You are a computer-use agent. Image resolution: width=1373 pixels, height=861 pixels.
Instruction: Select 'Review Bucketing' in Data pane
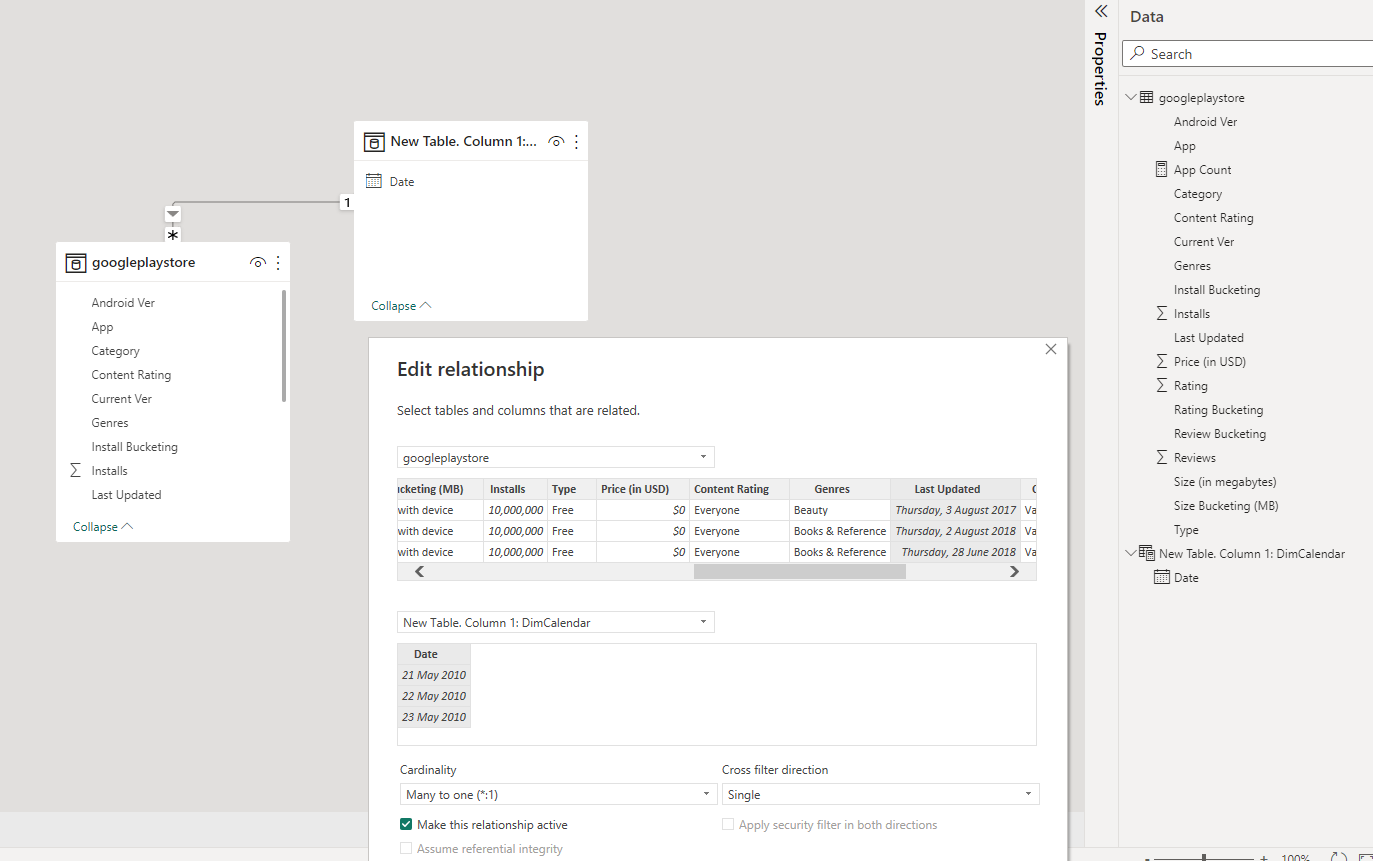1220,433
